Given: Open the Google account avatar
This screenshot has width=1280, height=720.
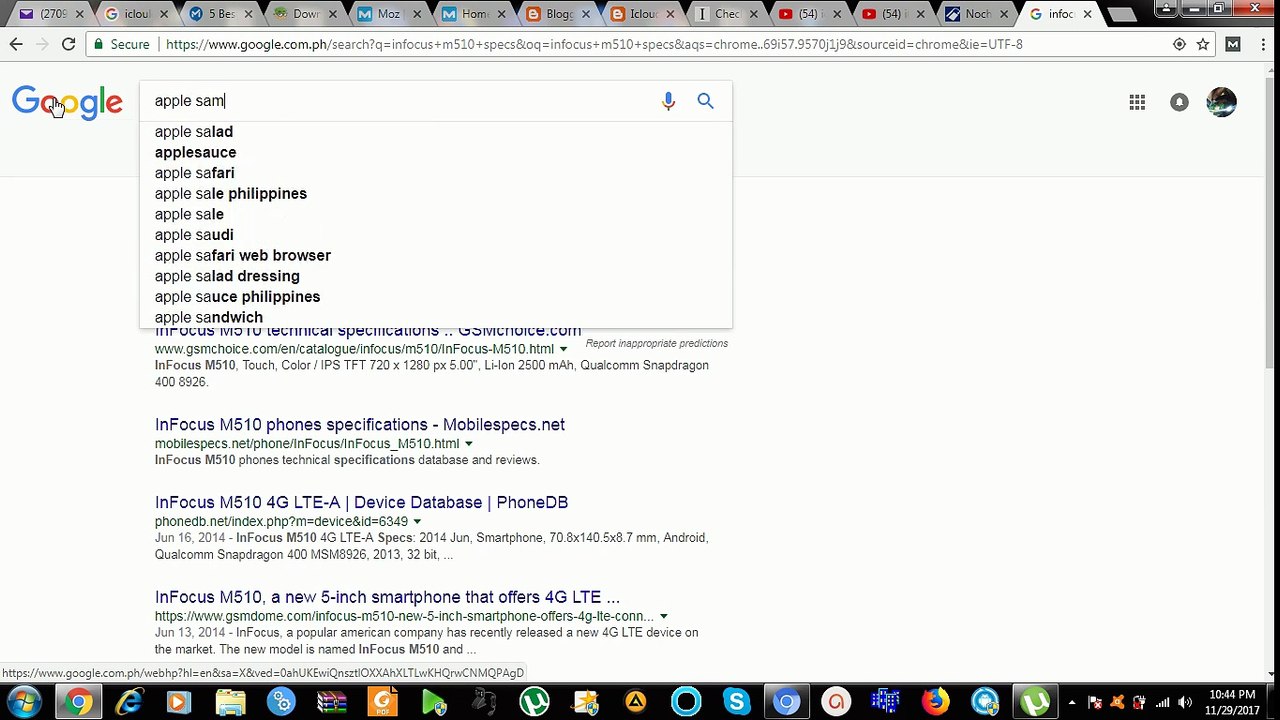Looking at the screenshot, I should point(1221,102).
